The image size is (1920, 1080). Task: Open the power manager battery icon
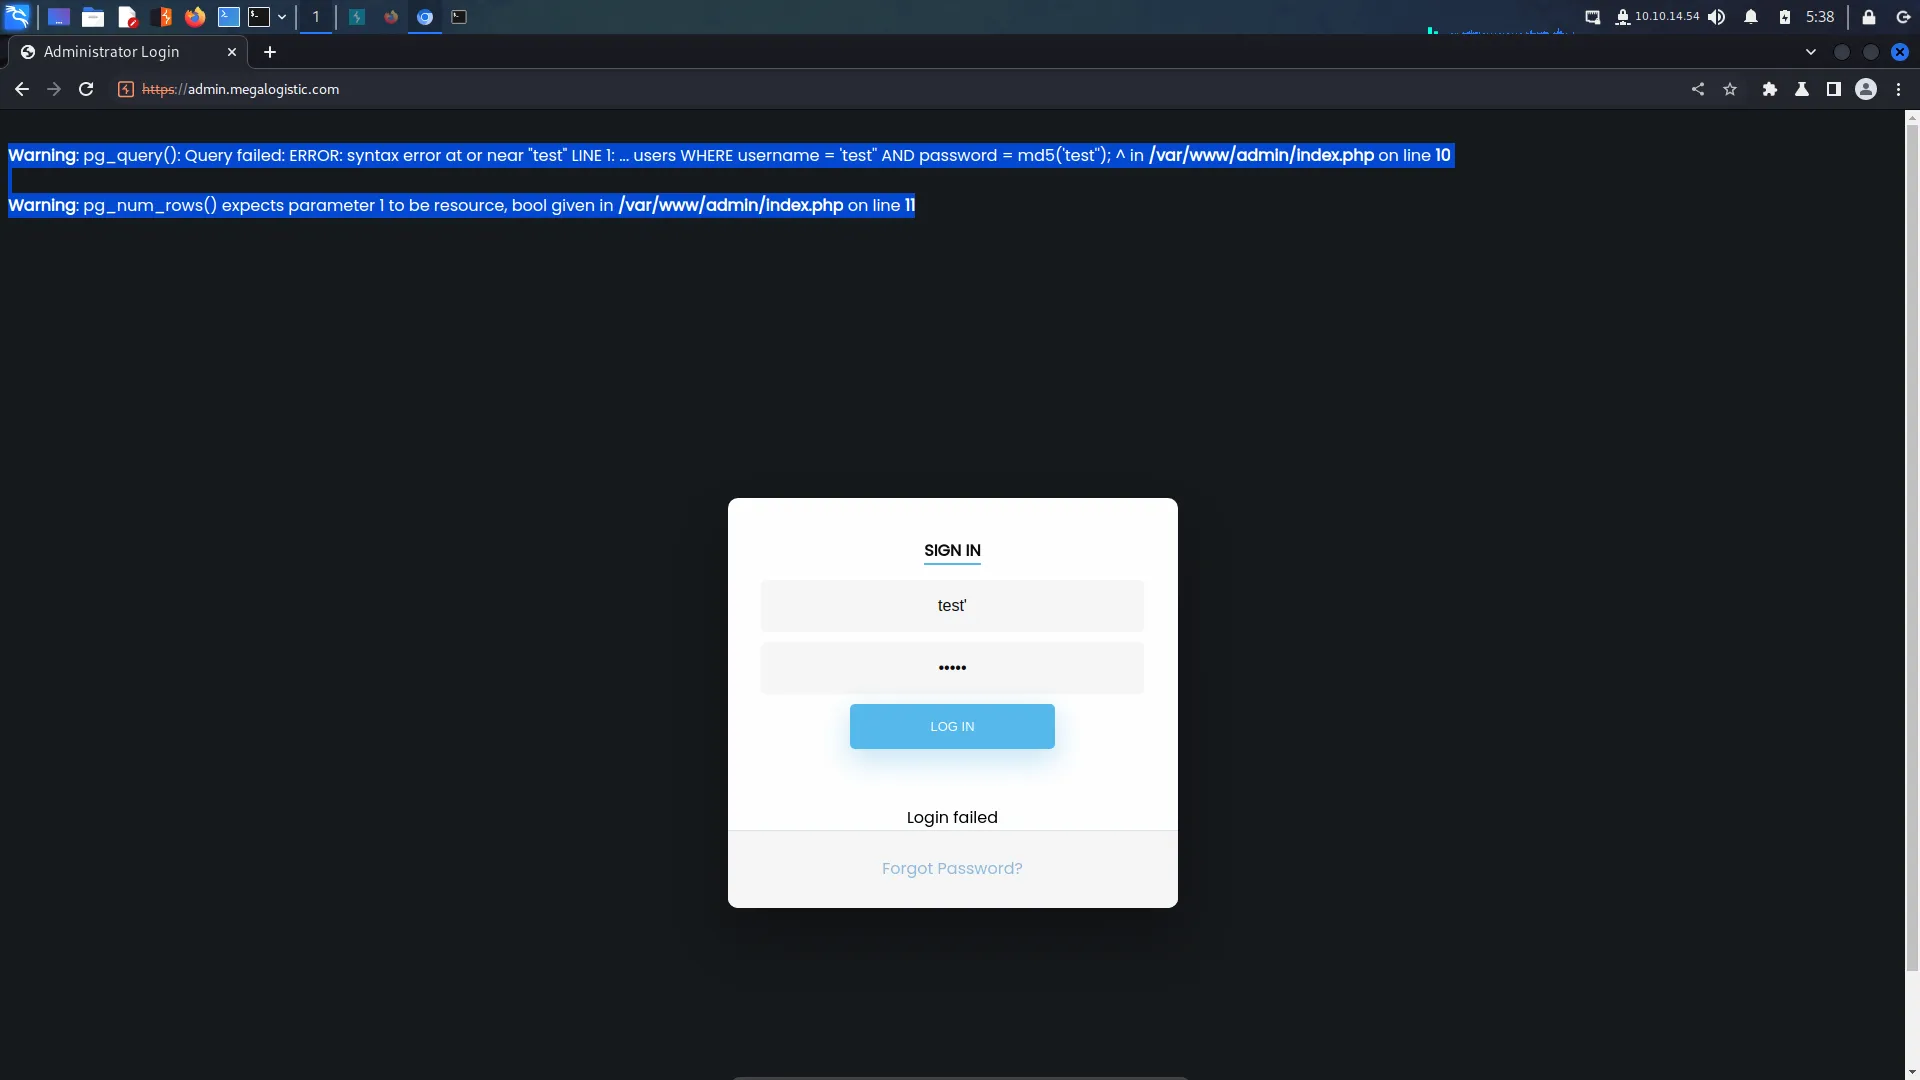pos(1785,17)
